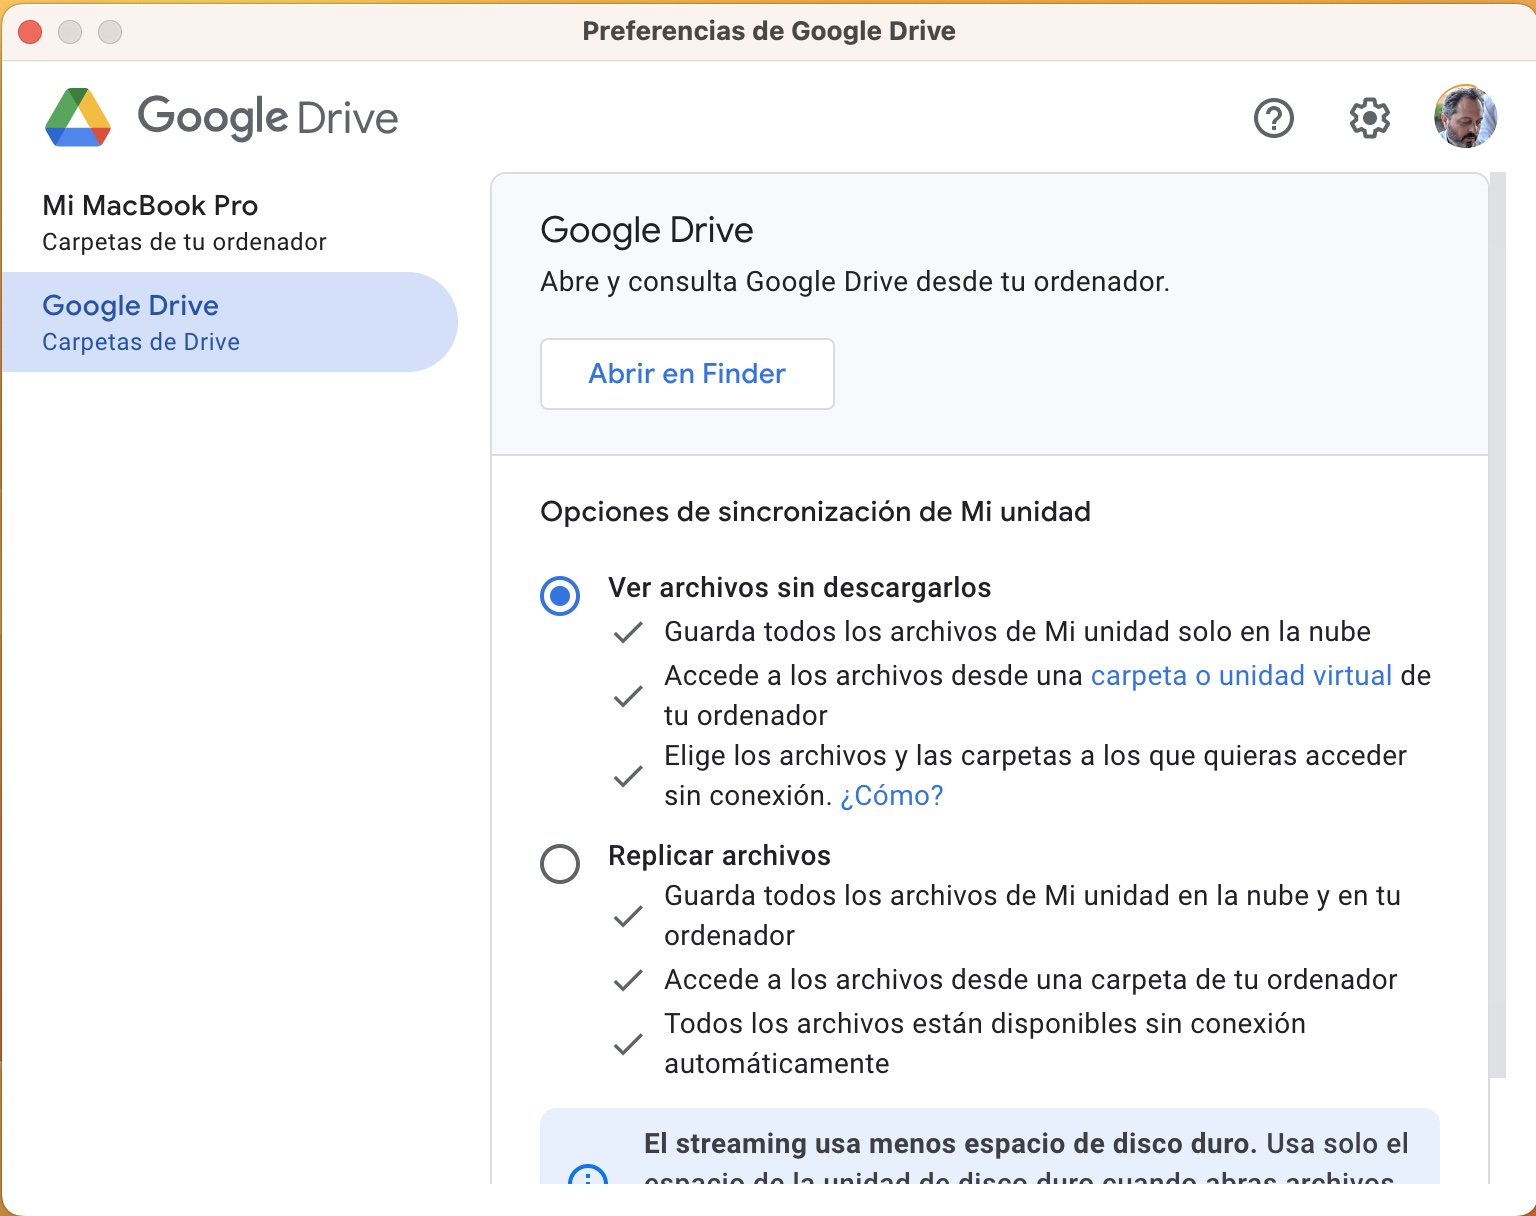Minimize the preferences window with yellow button
1536x1216 pixels.
click(x=70, y=32)
